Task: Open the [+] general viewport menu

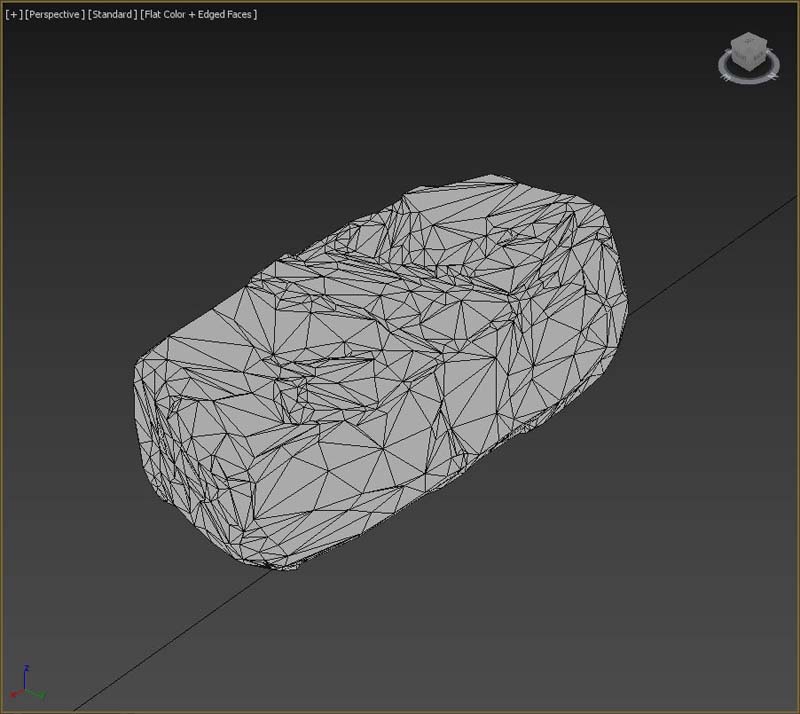Action: (13, 15)
